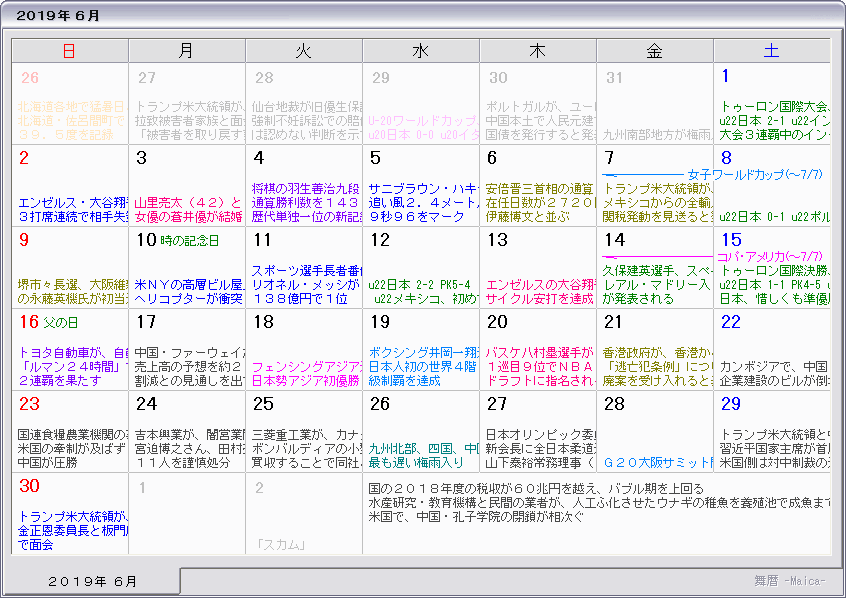The image size is (846, 598).
Task: Open the 将棋の羽生善治九段 entry on June 4
Action: (x=303, y=188)
